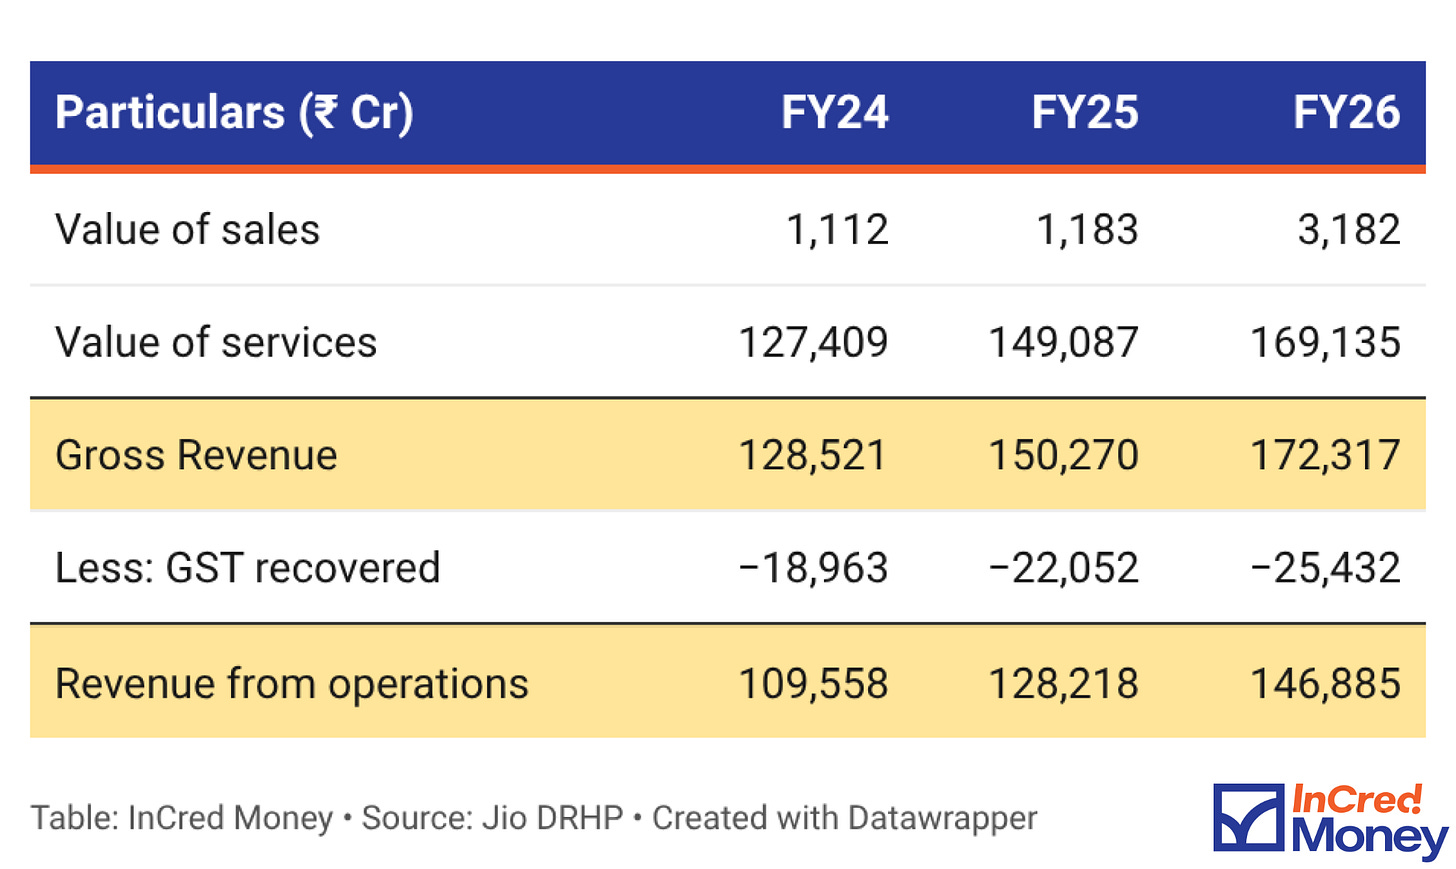Image resolution: width=1456 pixels, height=869 pixels.
Task: Click the Table: InCred Money caption
Action: (181, 818)
